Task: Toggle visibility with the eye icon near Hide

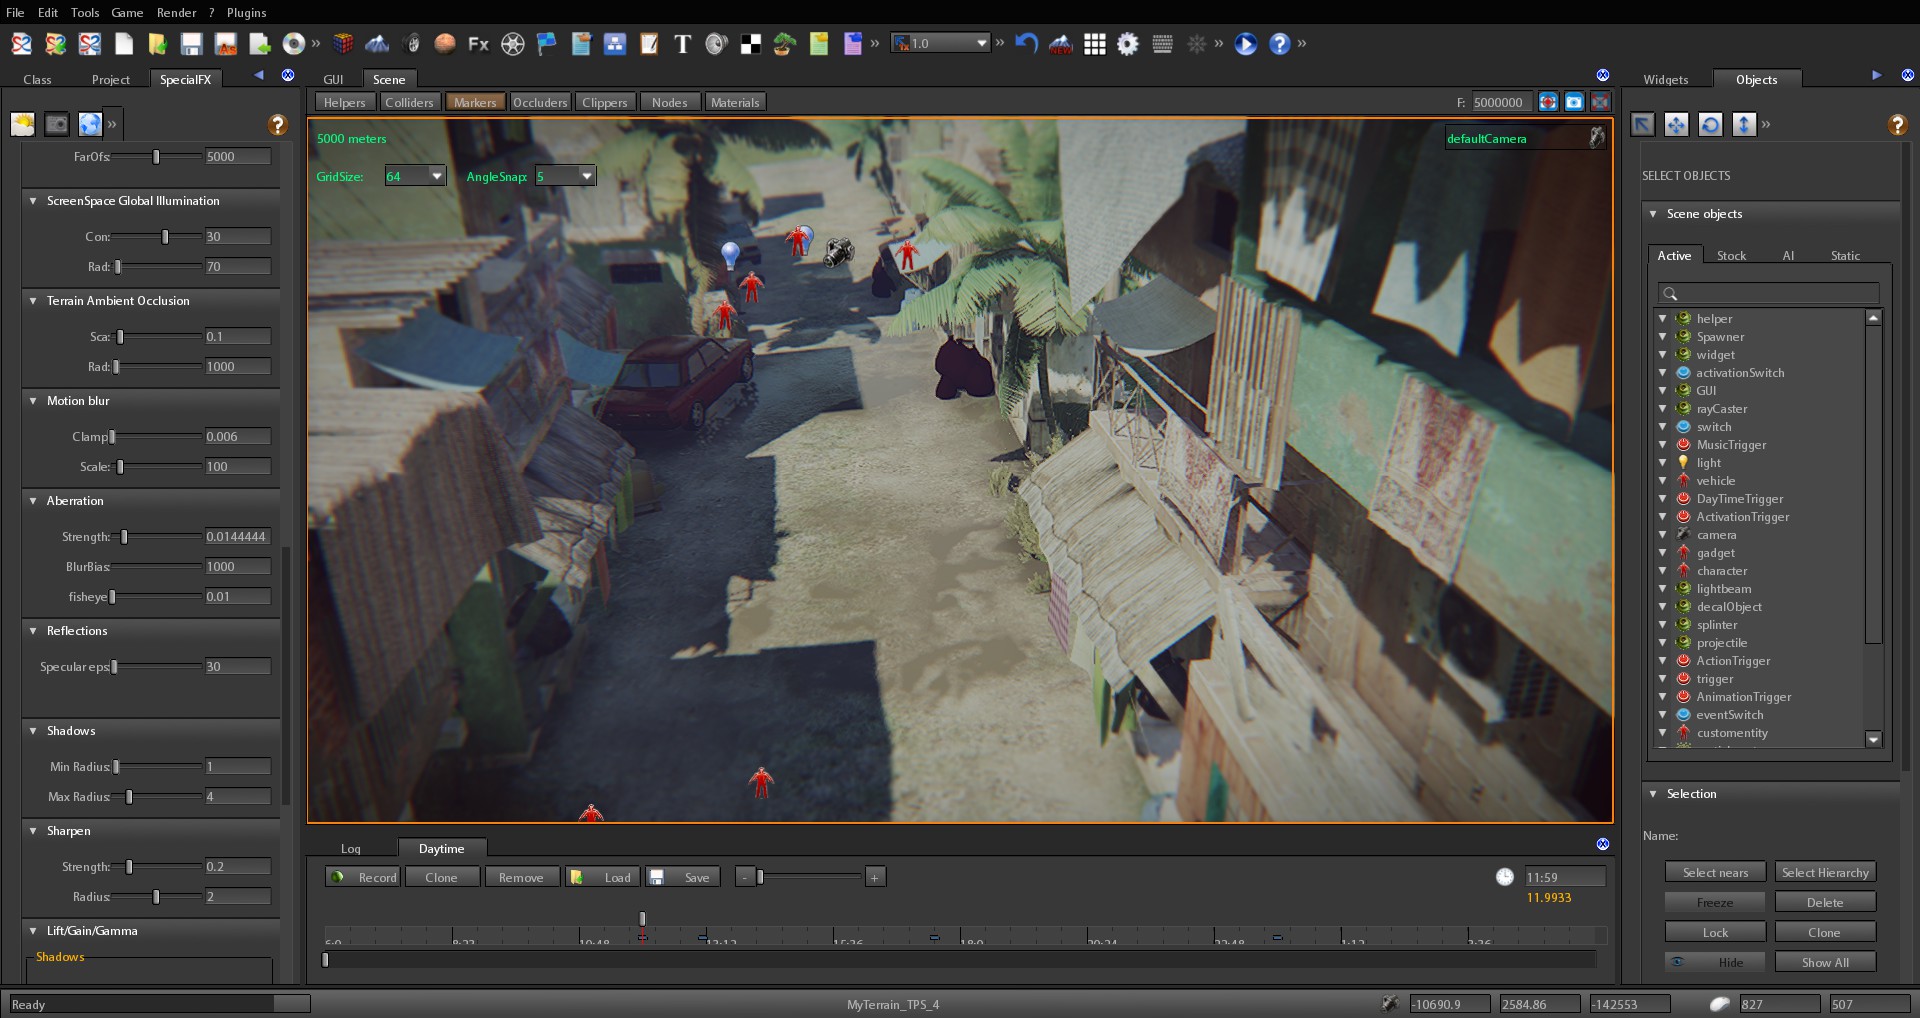Action: [x=1678, y=962]
